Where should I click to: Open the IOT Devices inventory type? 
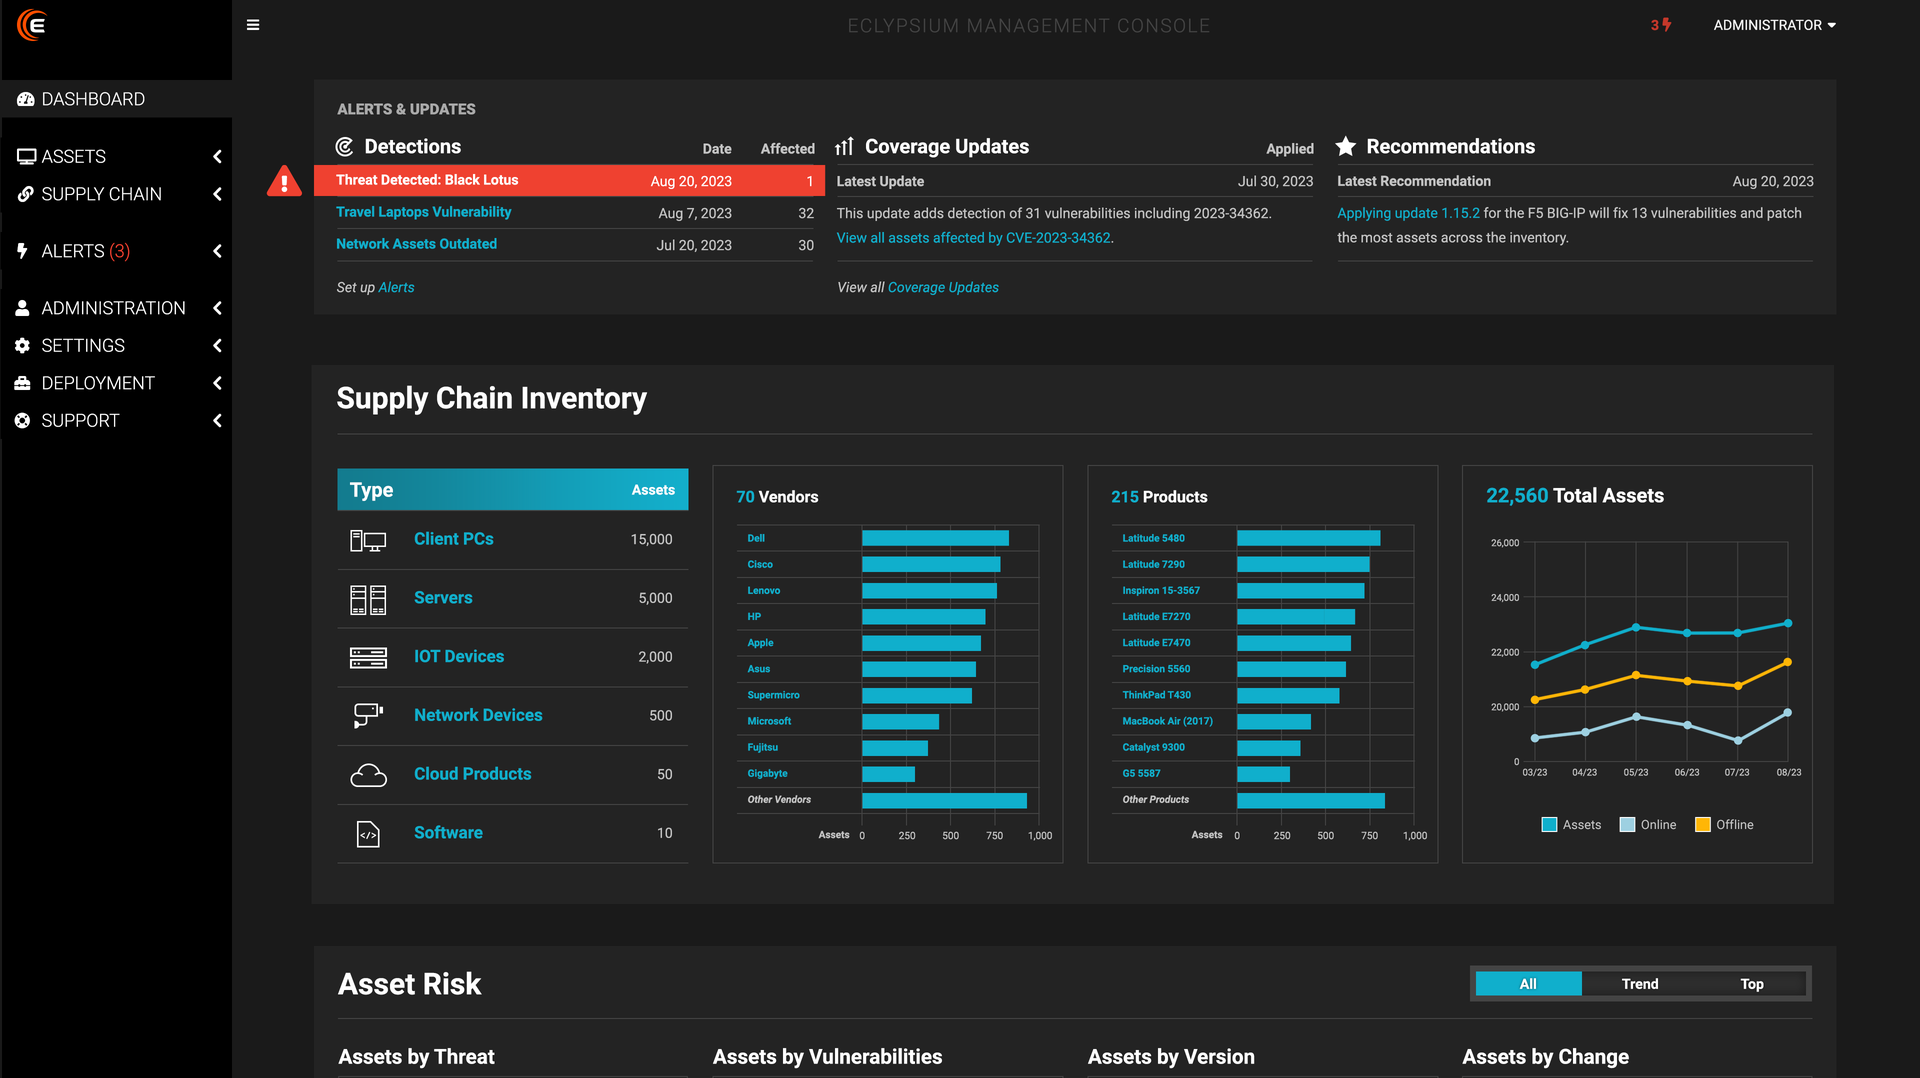(x=459, y=657)
